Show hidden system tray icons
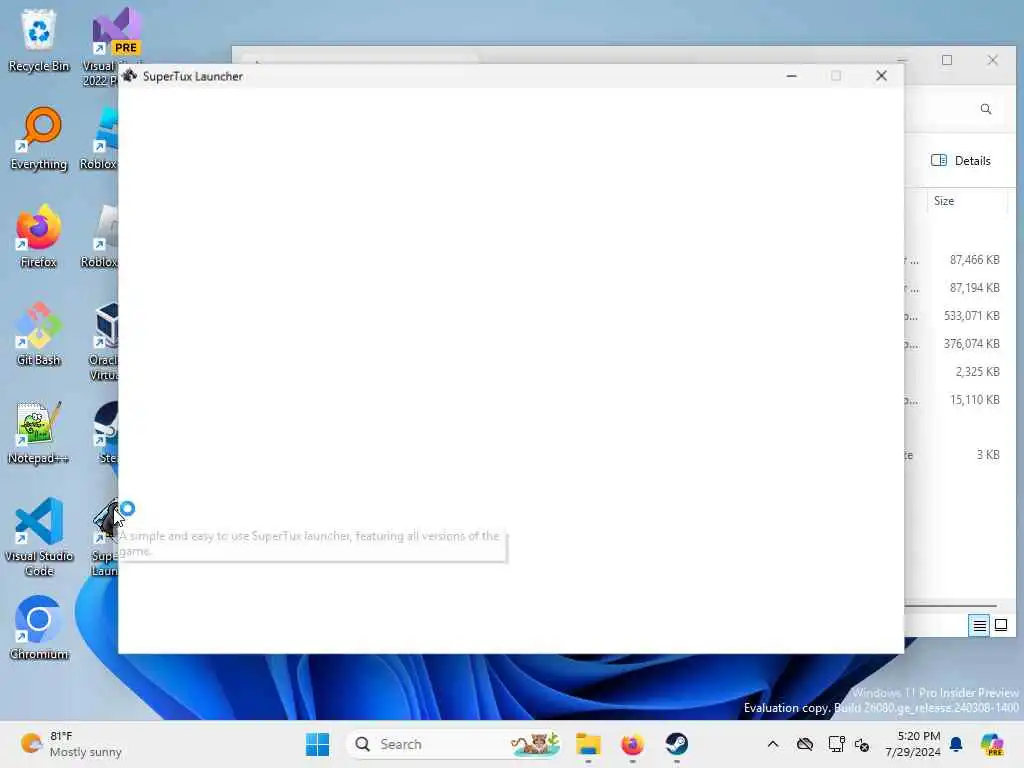Image resolution: width=1024 pixels, height=768 pixels. (x=773, y=744)
